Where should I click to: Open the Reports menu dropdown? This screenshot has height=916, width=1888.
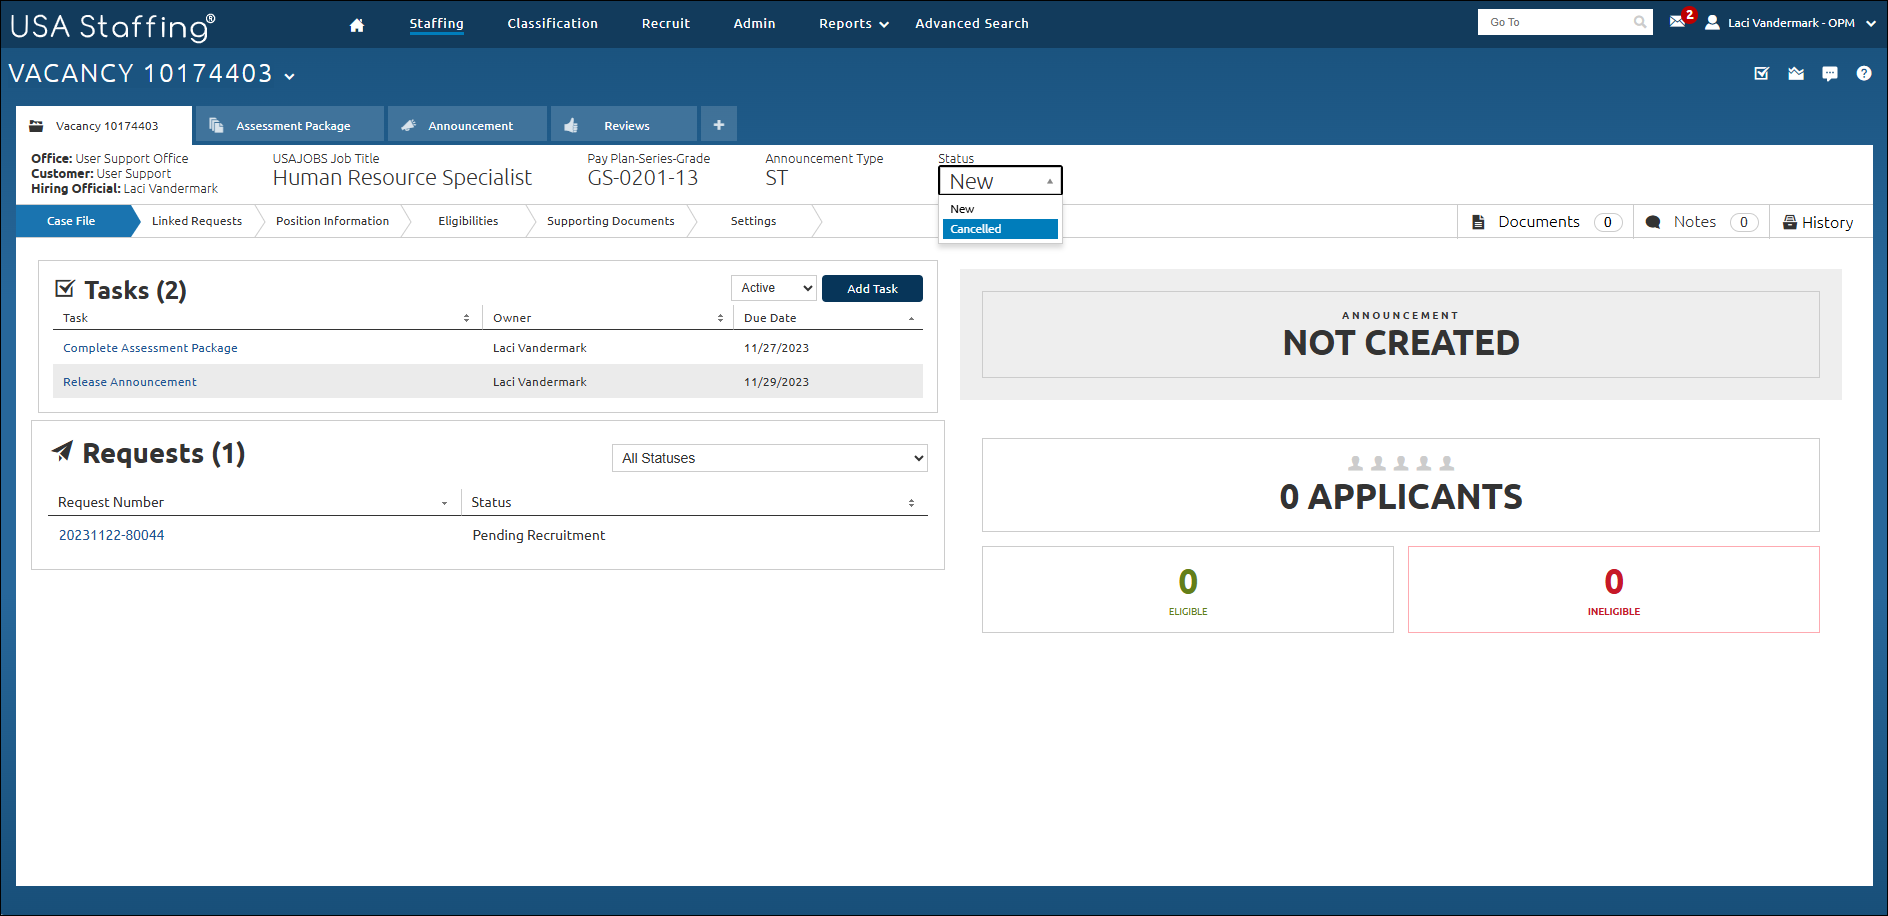tap(853, 24)
